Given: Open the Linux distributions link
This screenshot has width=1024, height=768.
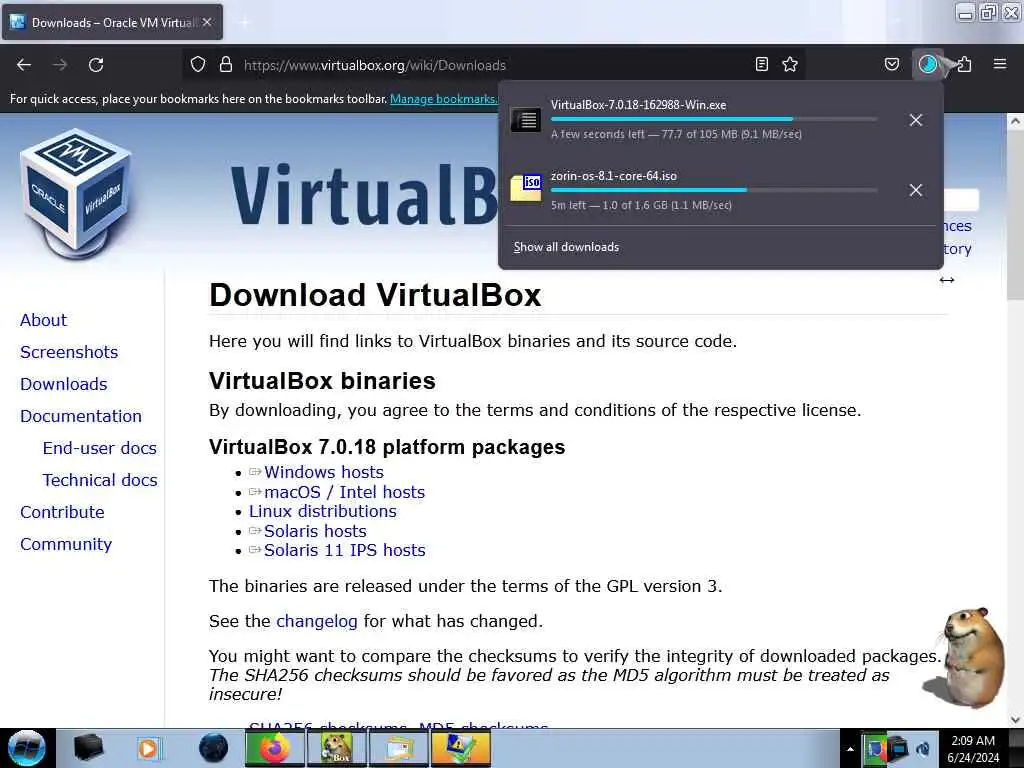Looking at the screenshot, I should (x=323, y=511).
